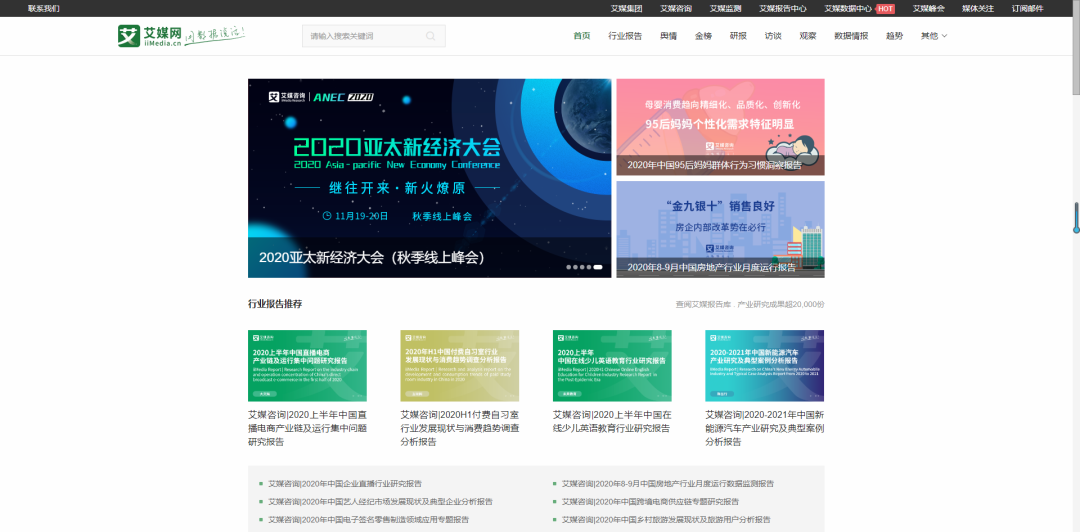Click 联系我们 in top bar
This screenshot has width=1080, height=532.
[x=44, y=8]
